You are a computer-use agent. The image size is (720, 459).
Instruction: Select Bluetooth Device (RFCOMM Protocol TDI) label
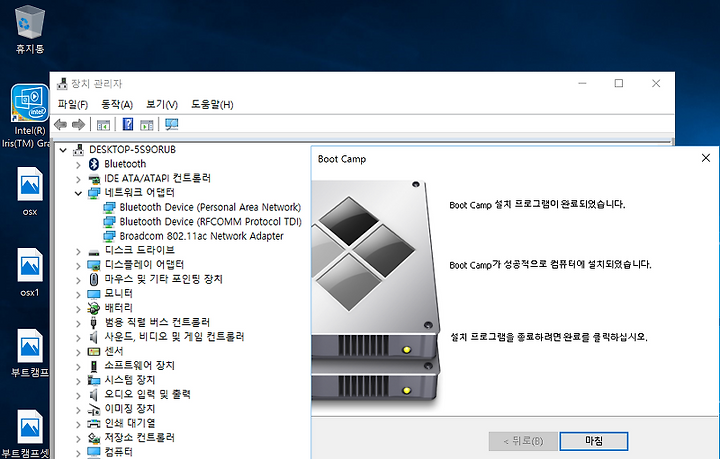coord(210,222)
